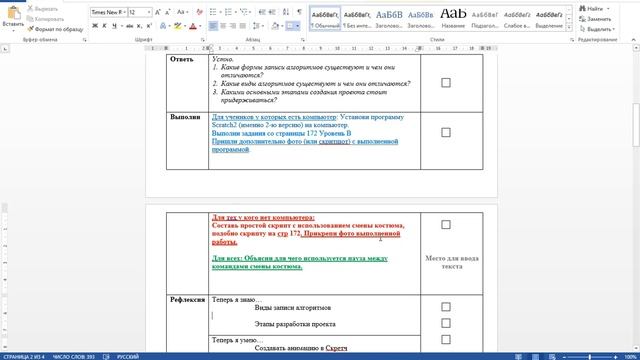Expand the Styles gallery with the More arrow

click(x=569, y=29)
